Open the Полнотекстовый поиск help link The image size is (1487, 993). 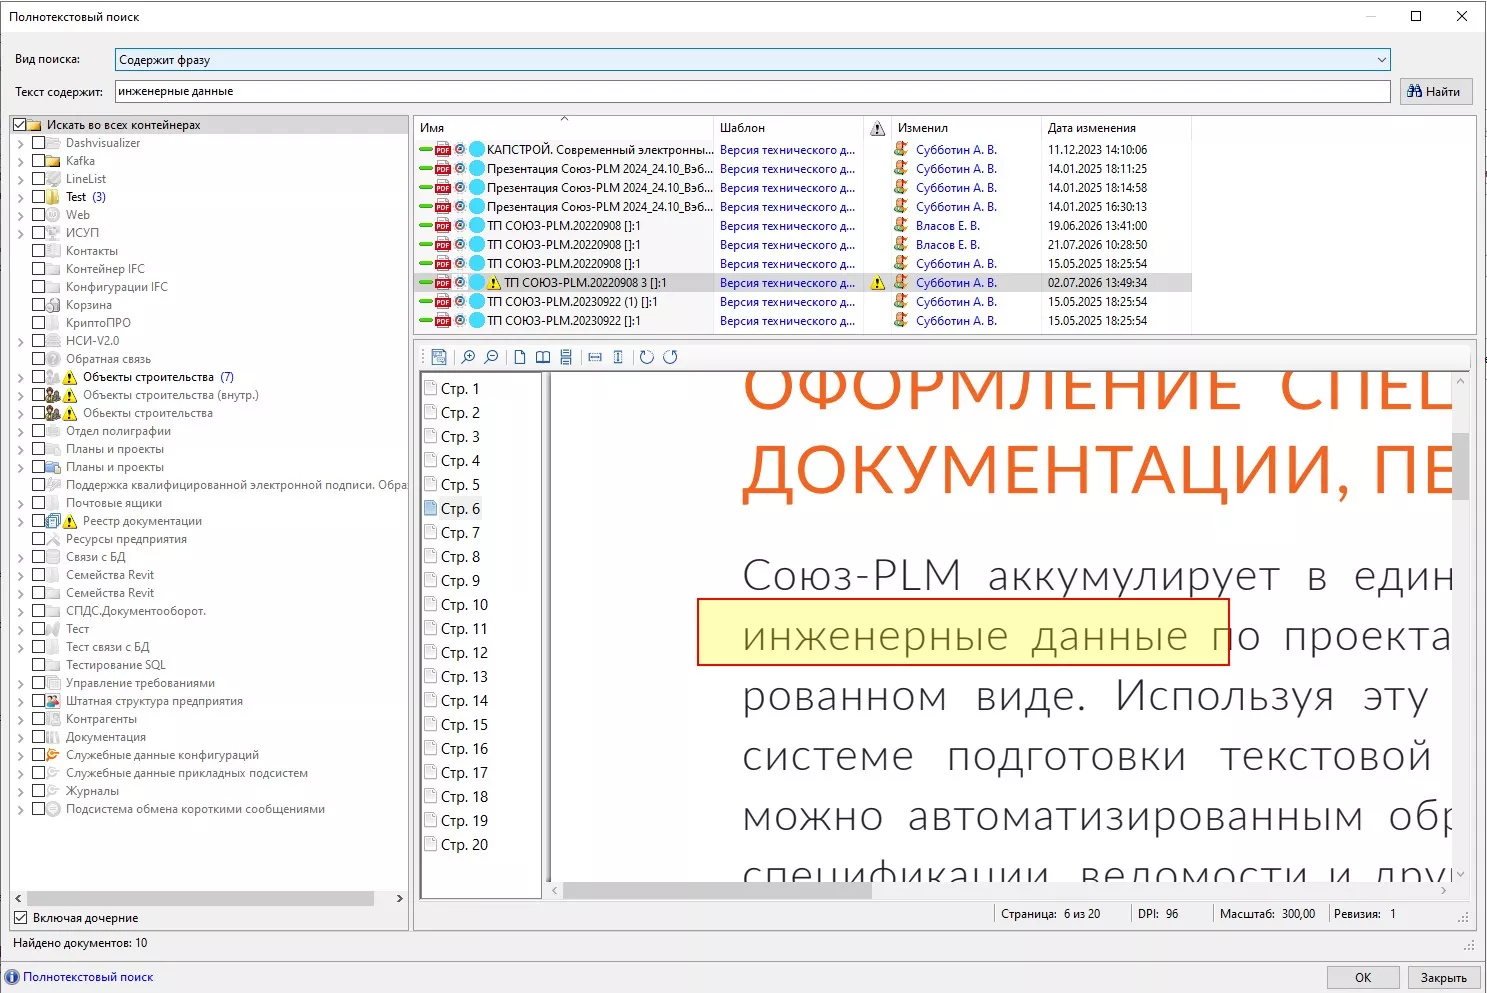(x=88, y=977)
